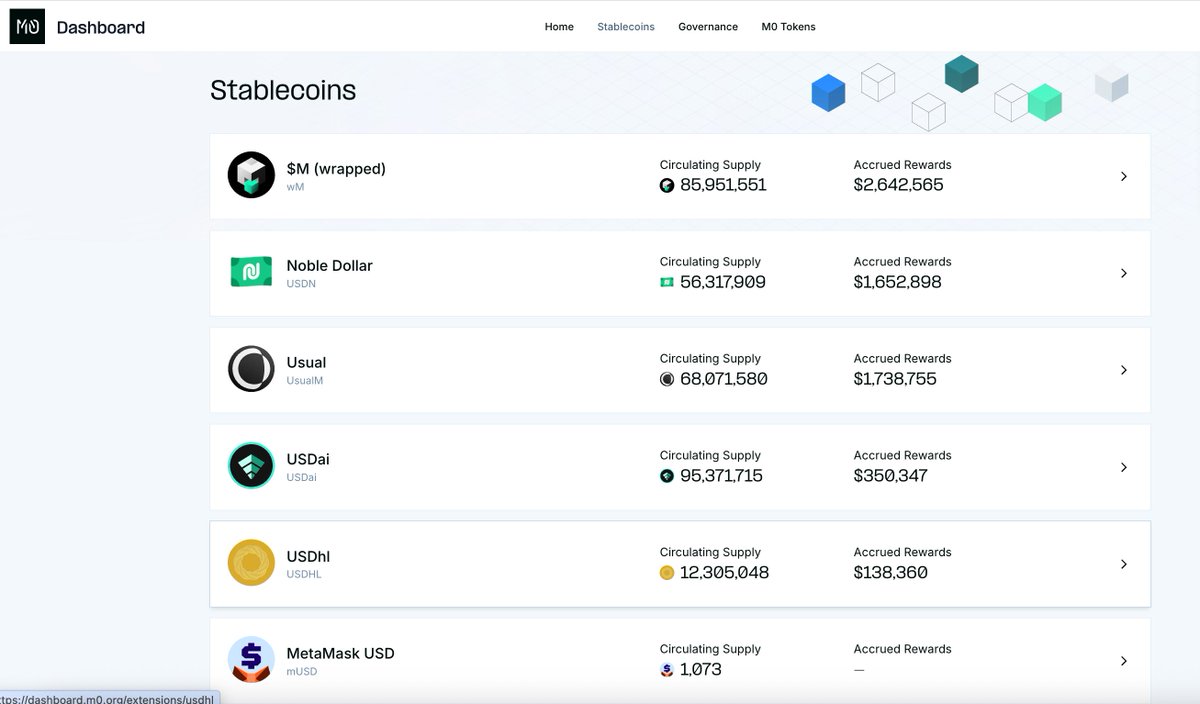Image resolution: width=1200 pixels, height=704 pixels.
Task: Click small wM icon beside 85,951,551
Action: pyautogui.click(x=667, y=185)
